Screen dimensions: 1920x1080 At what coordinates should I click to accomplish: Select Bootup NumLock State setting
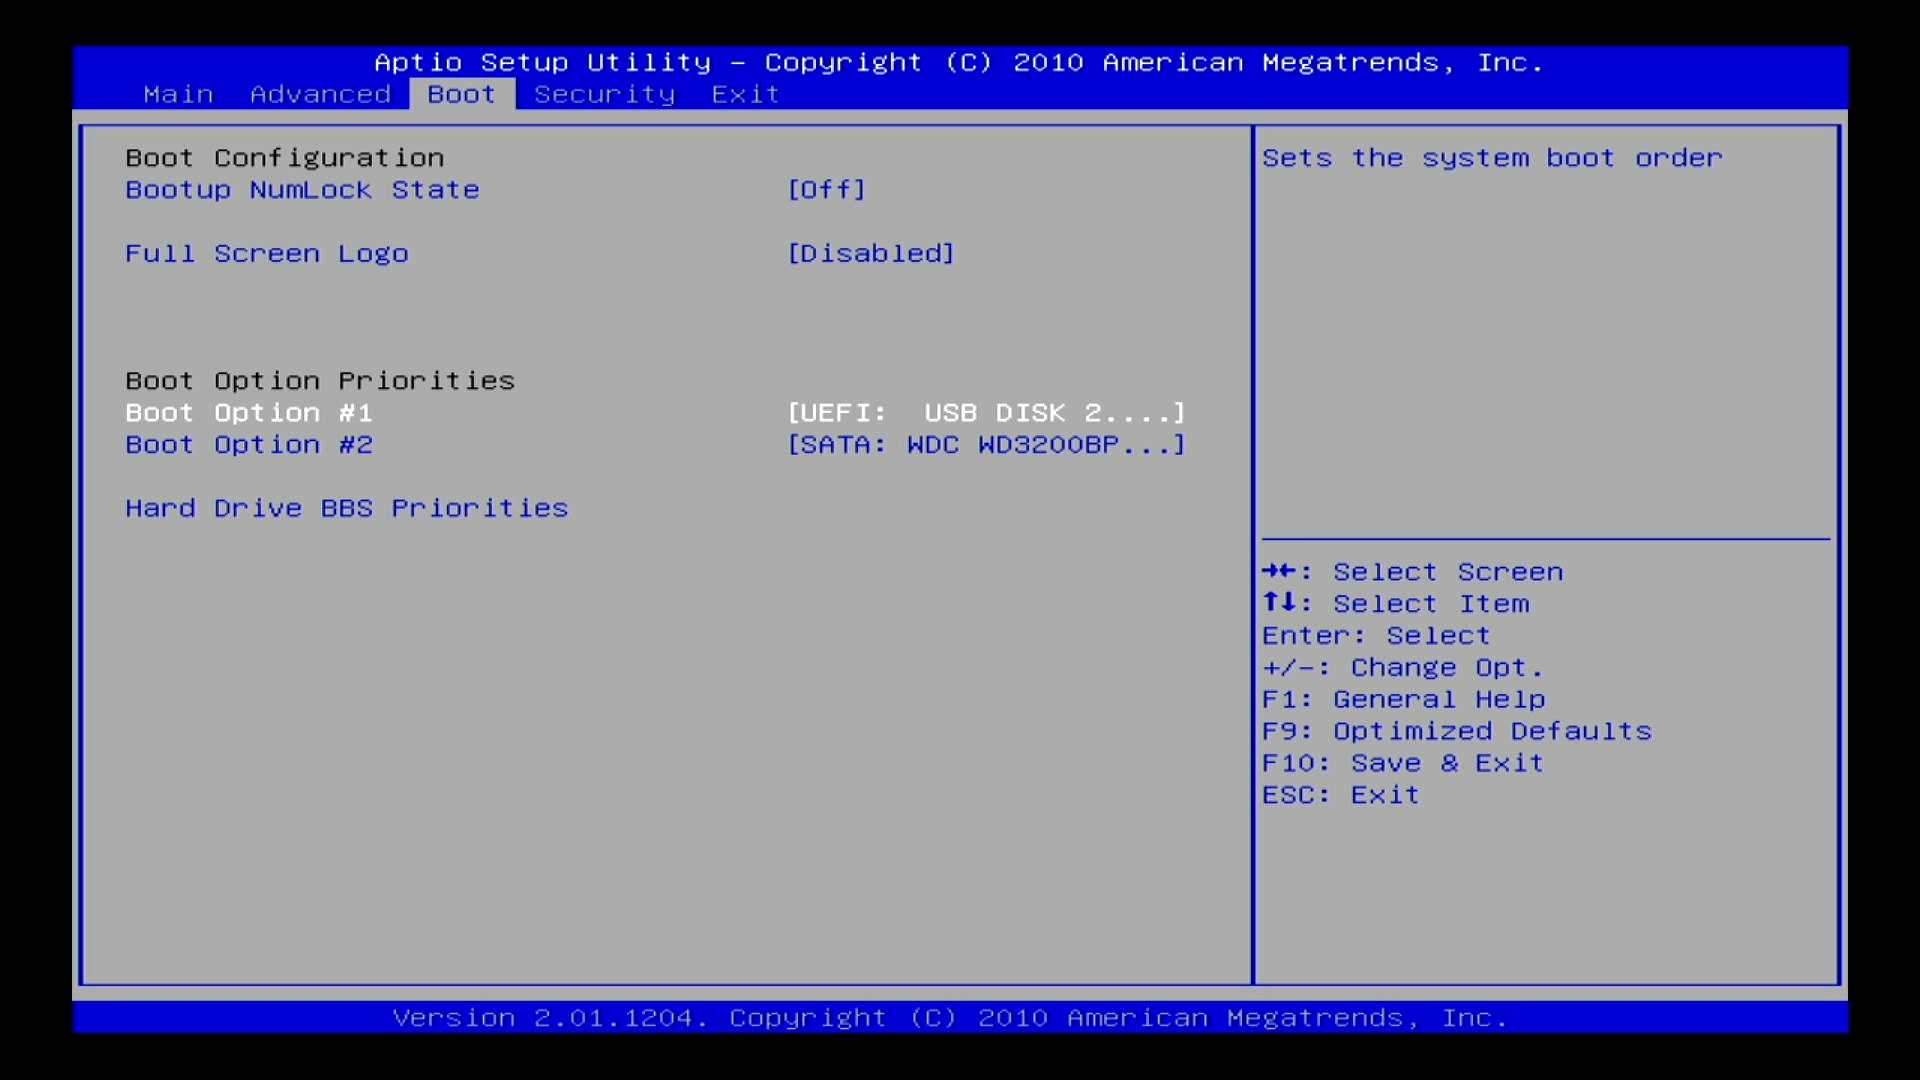tap(302, 190)
